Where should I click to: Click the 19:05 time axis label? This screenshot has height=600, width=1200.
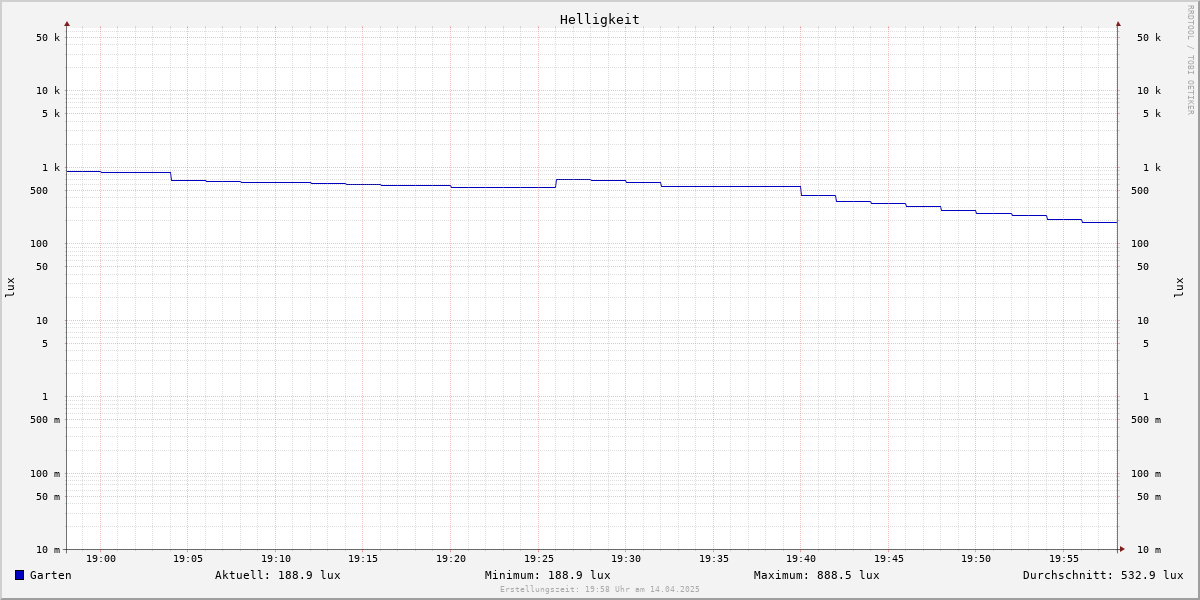tap(188, 559)
